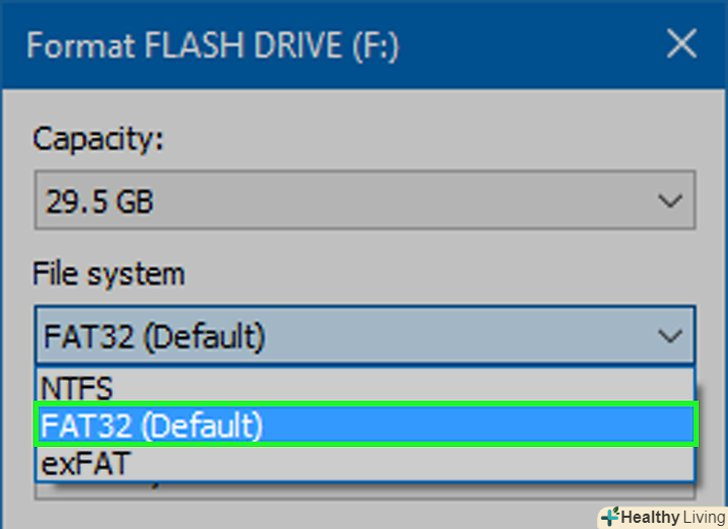
Task: Click the partially hidden field below exFAT
Action: click(364, 489)
